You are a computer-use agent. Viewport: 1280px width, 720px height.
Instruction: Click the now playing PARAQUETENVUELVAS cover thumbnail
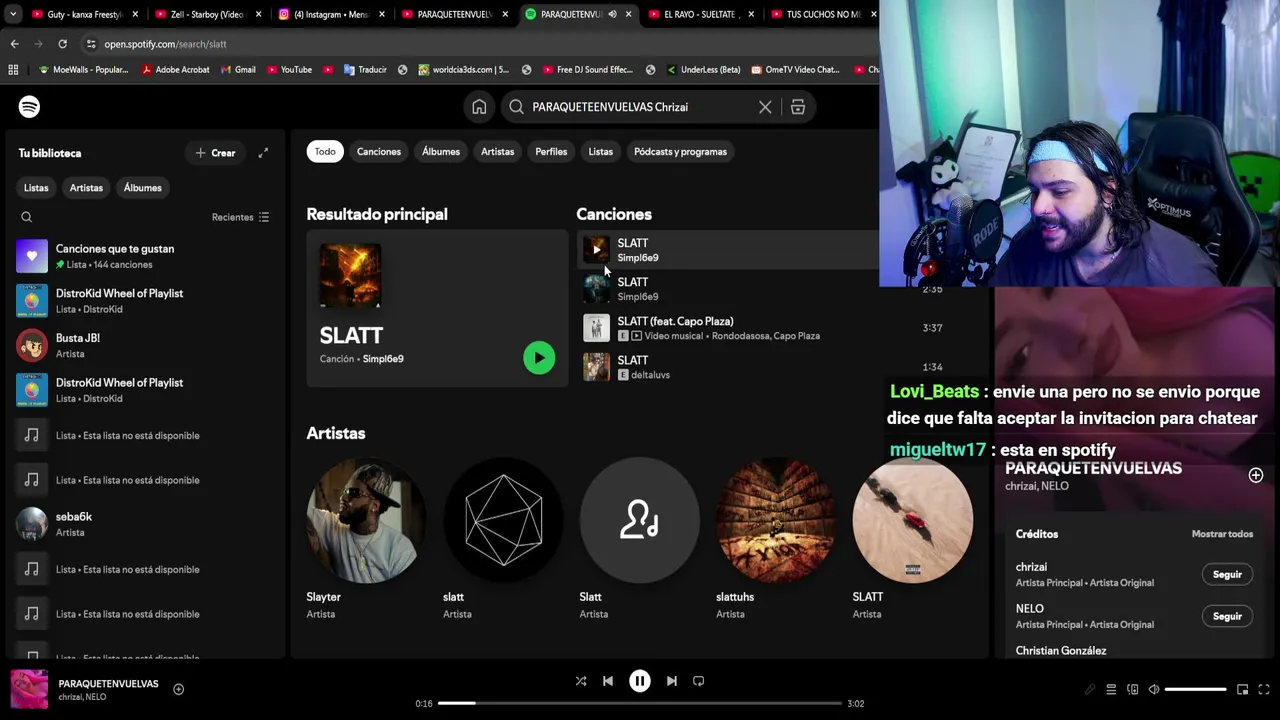(x=29, y=690)
